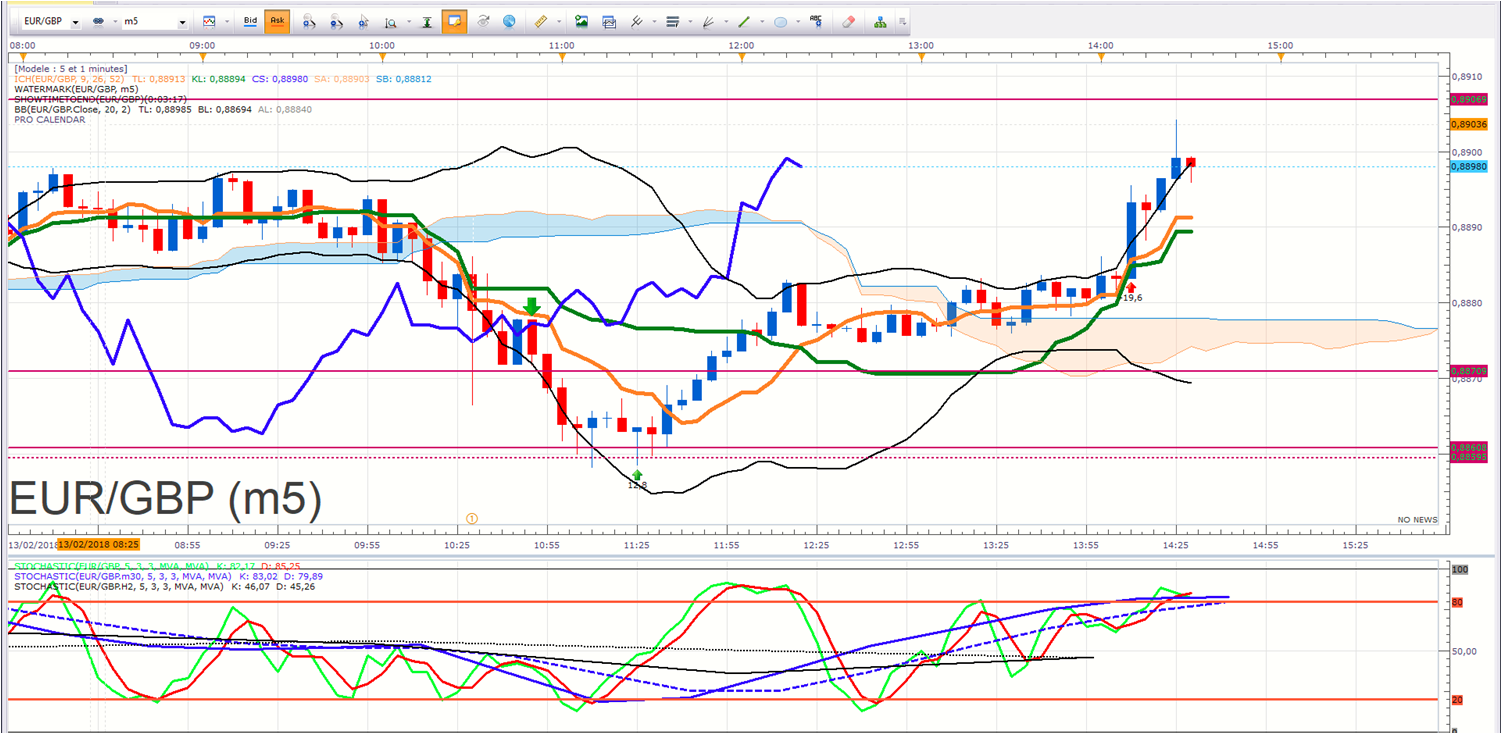Click the orange circled 1 time-axis marker
The width and height of the screenshot is (1502, 734).
pyautogui.click(x=472, y=518)
